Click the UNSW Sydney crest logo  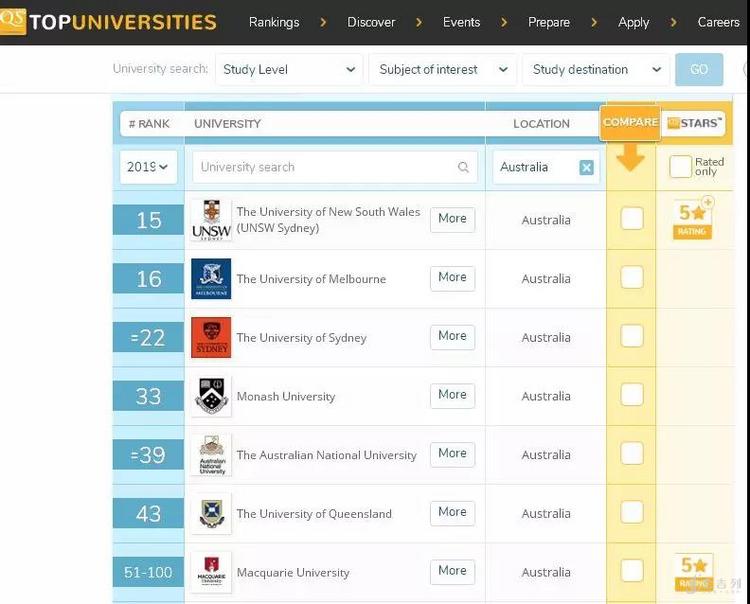click(210, 220)
